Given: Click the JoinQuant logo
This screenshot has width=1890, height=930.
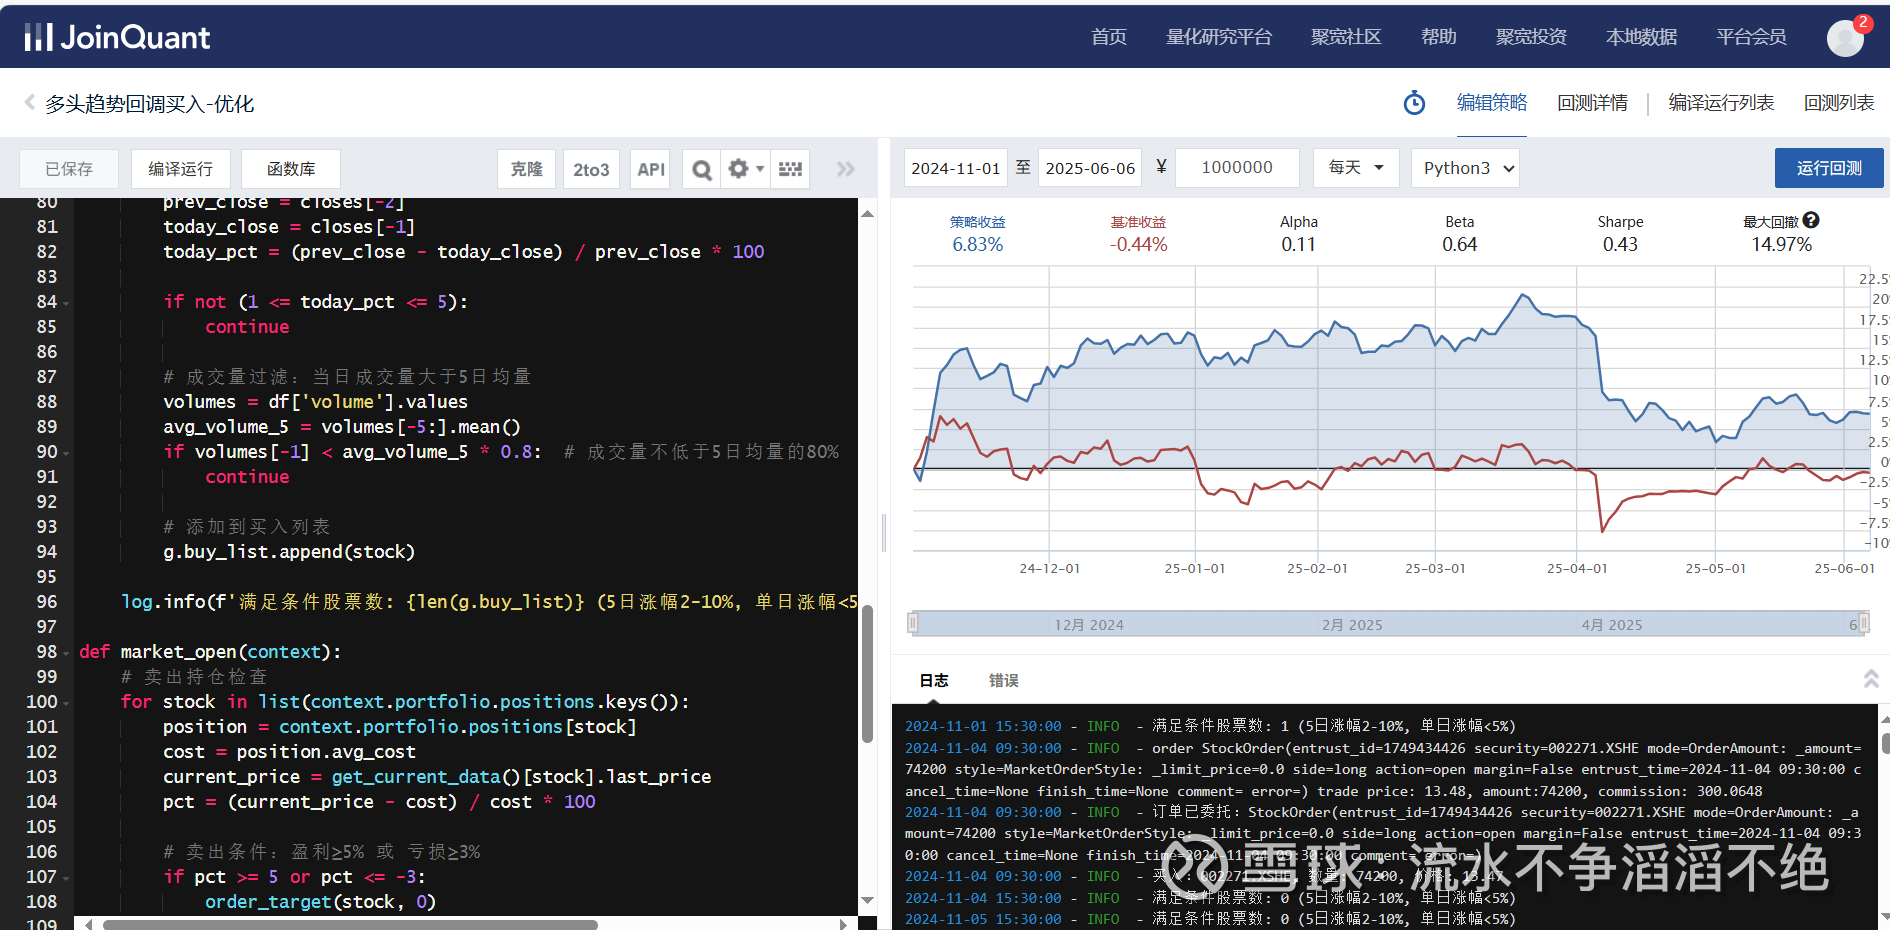Looking at the screenshot, I should pyautogui.click(x=115, y=36).
